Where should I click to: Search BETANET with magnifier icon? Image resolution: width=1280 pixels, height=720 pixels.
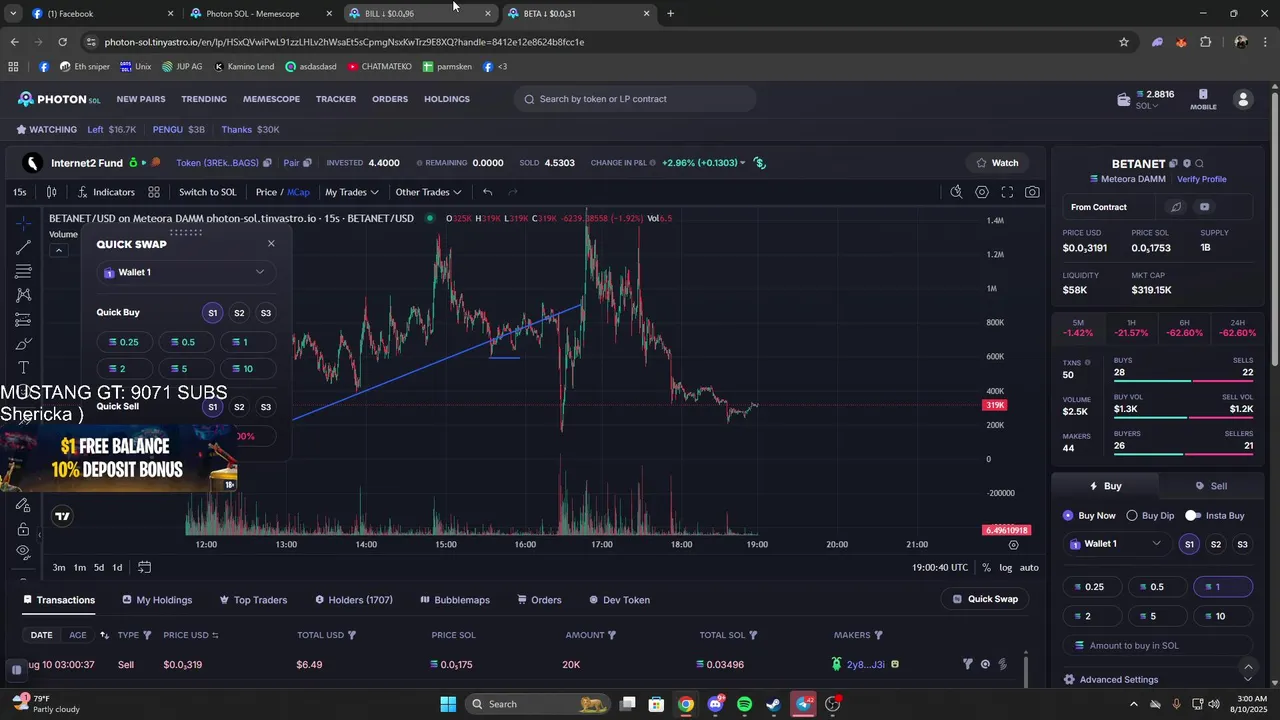click(1199, 163)
